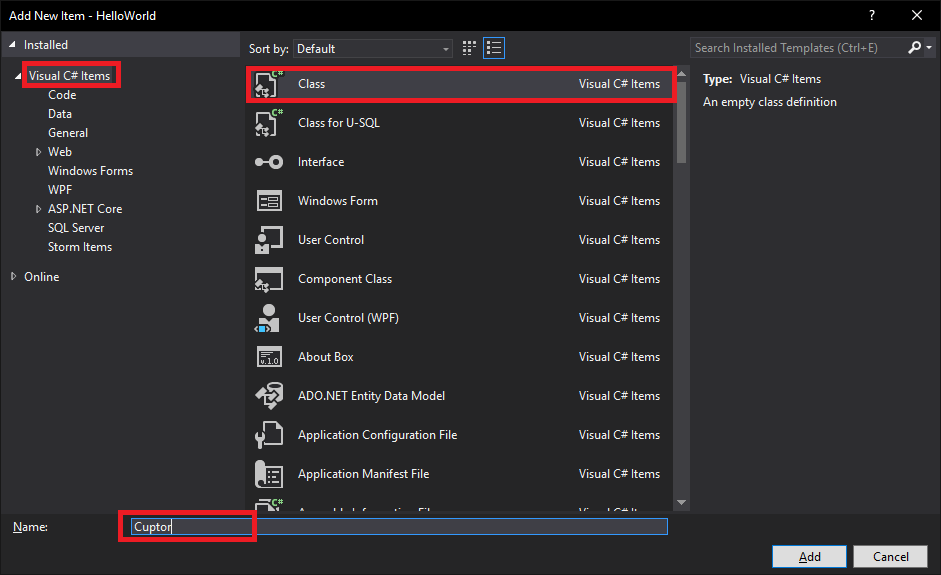Expand the Online category
The height and width of the screenshot is (575, 941).
click(x=14, y=277)
